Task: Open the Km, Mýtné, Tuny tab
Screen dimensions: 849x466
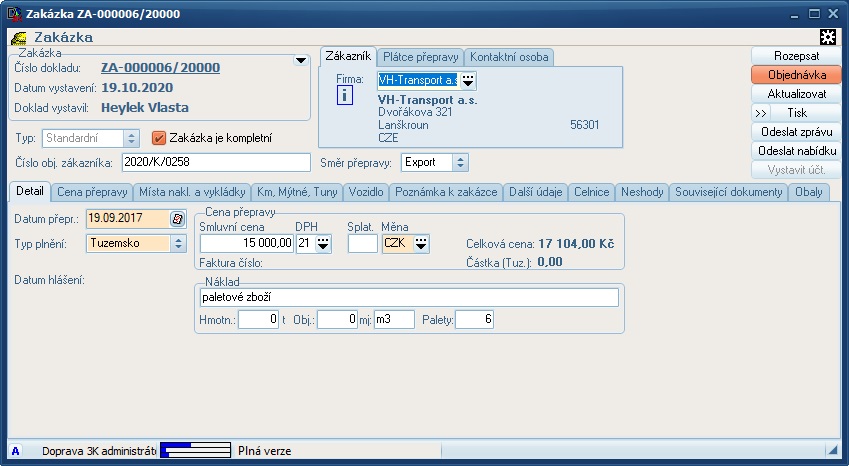Action: (297, 192)
